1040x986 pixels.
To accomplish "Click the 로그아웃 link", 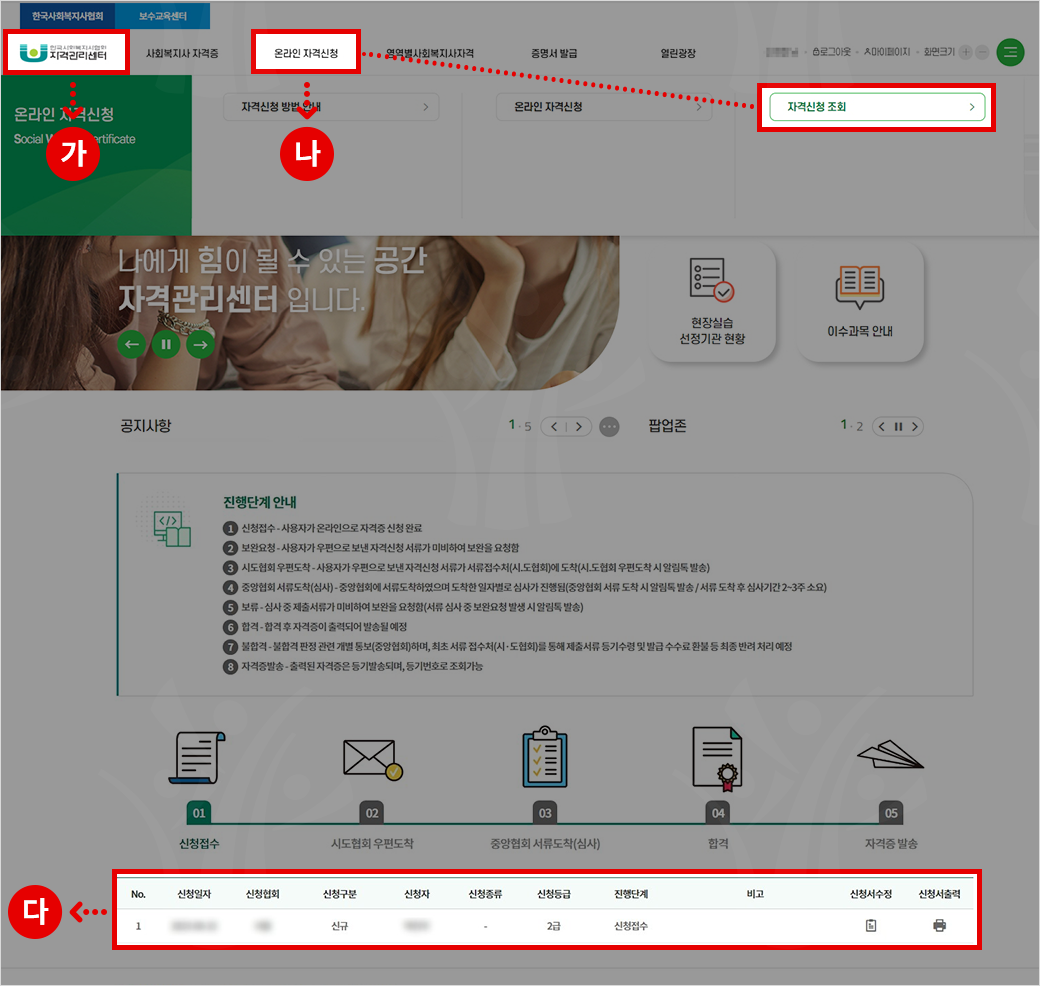I will point(831,53).
